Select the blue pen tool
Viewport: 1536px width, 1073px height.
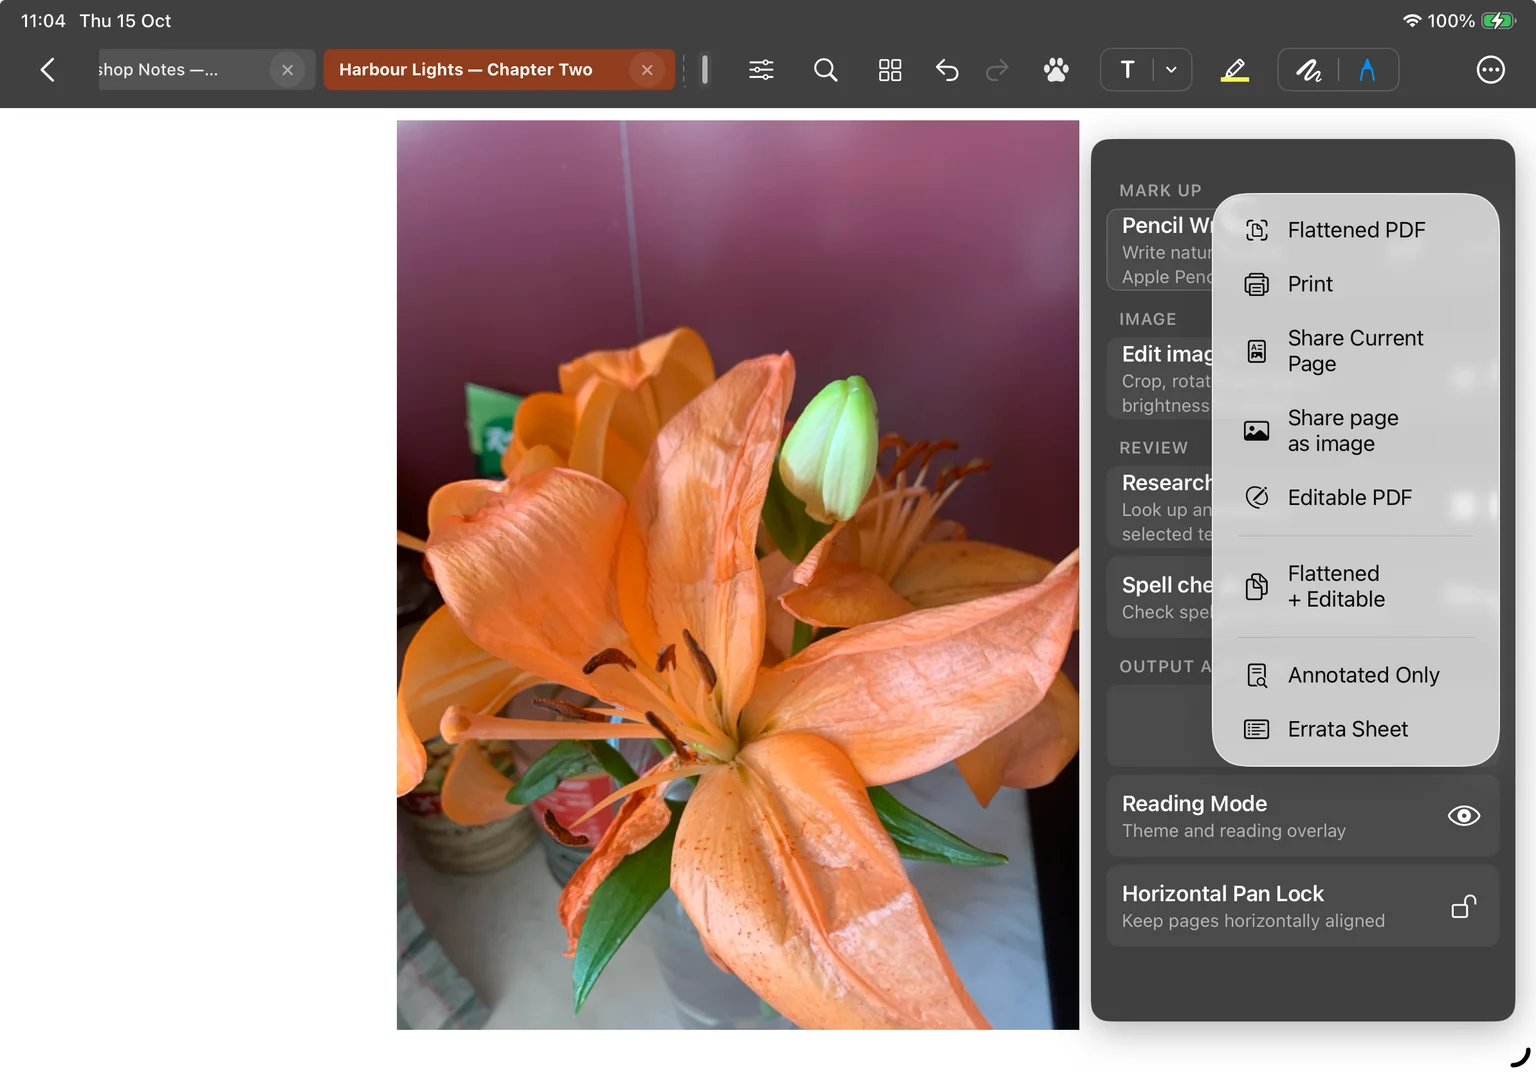click(1367, 70)
